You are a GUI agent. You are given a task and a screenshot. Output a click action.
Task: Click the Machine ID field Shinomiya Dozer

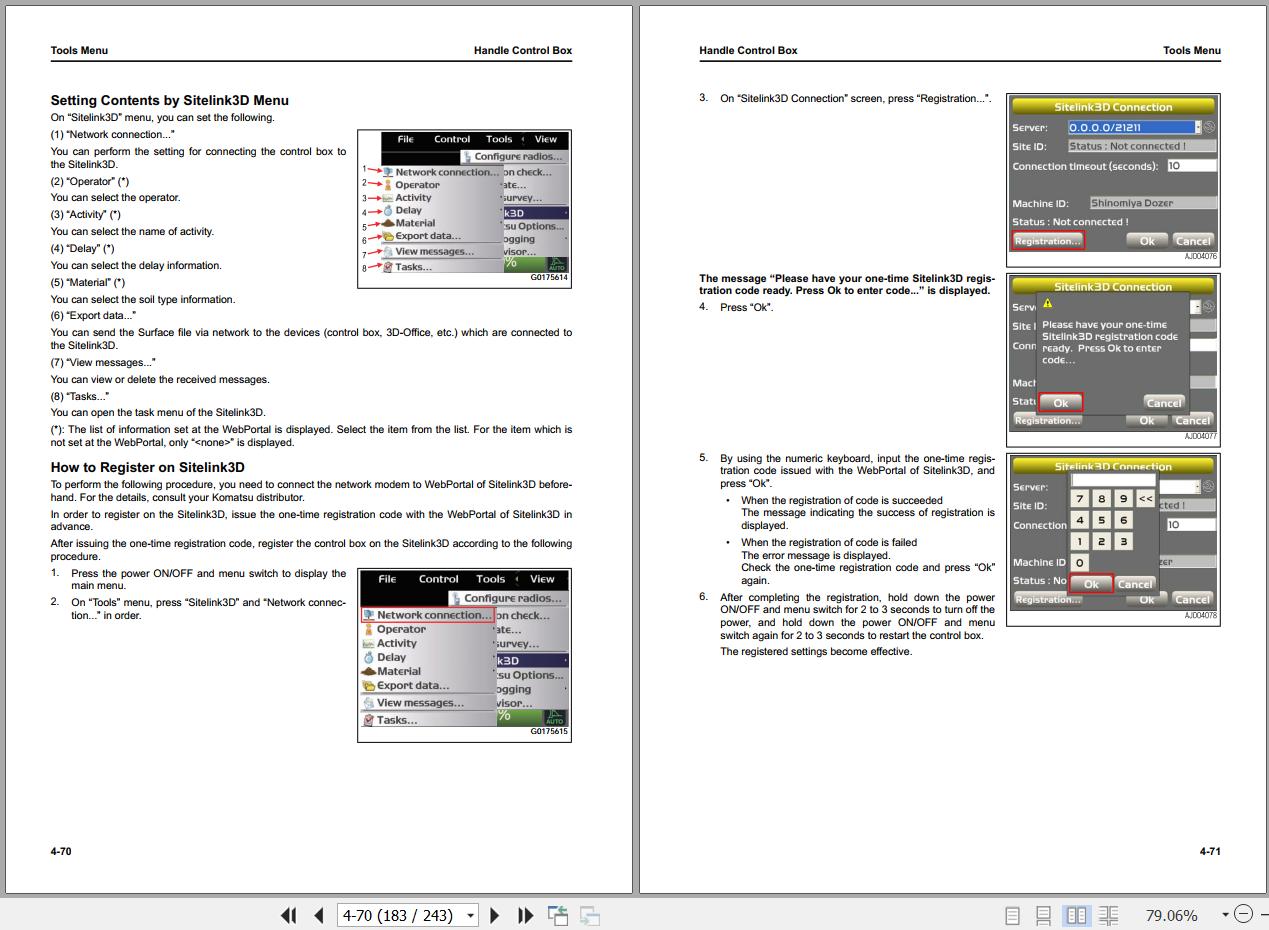point(1152,203)
